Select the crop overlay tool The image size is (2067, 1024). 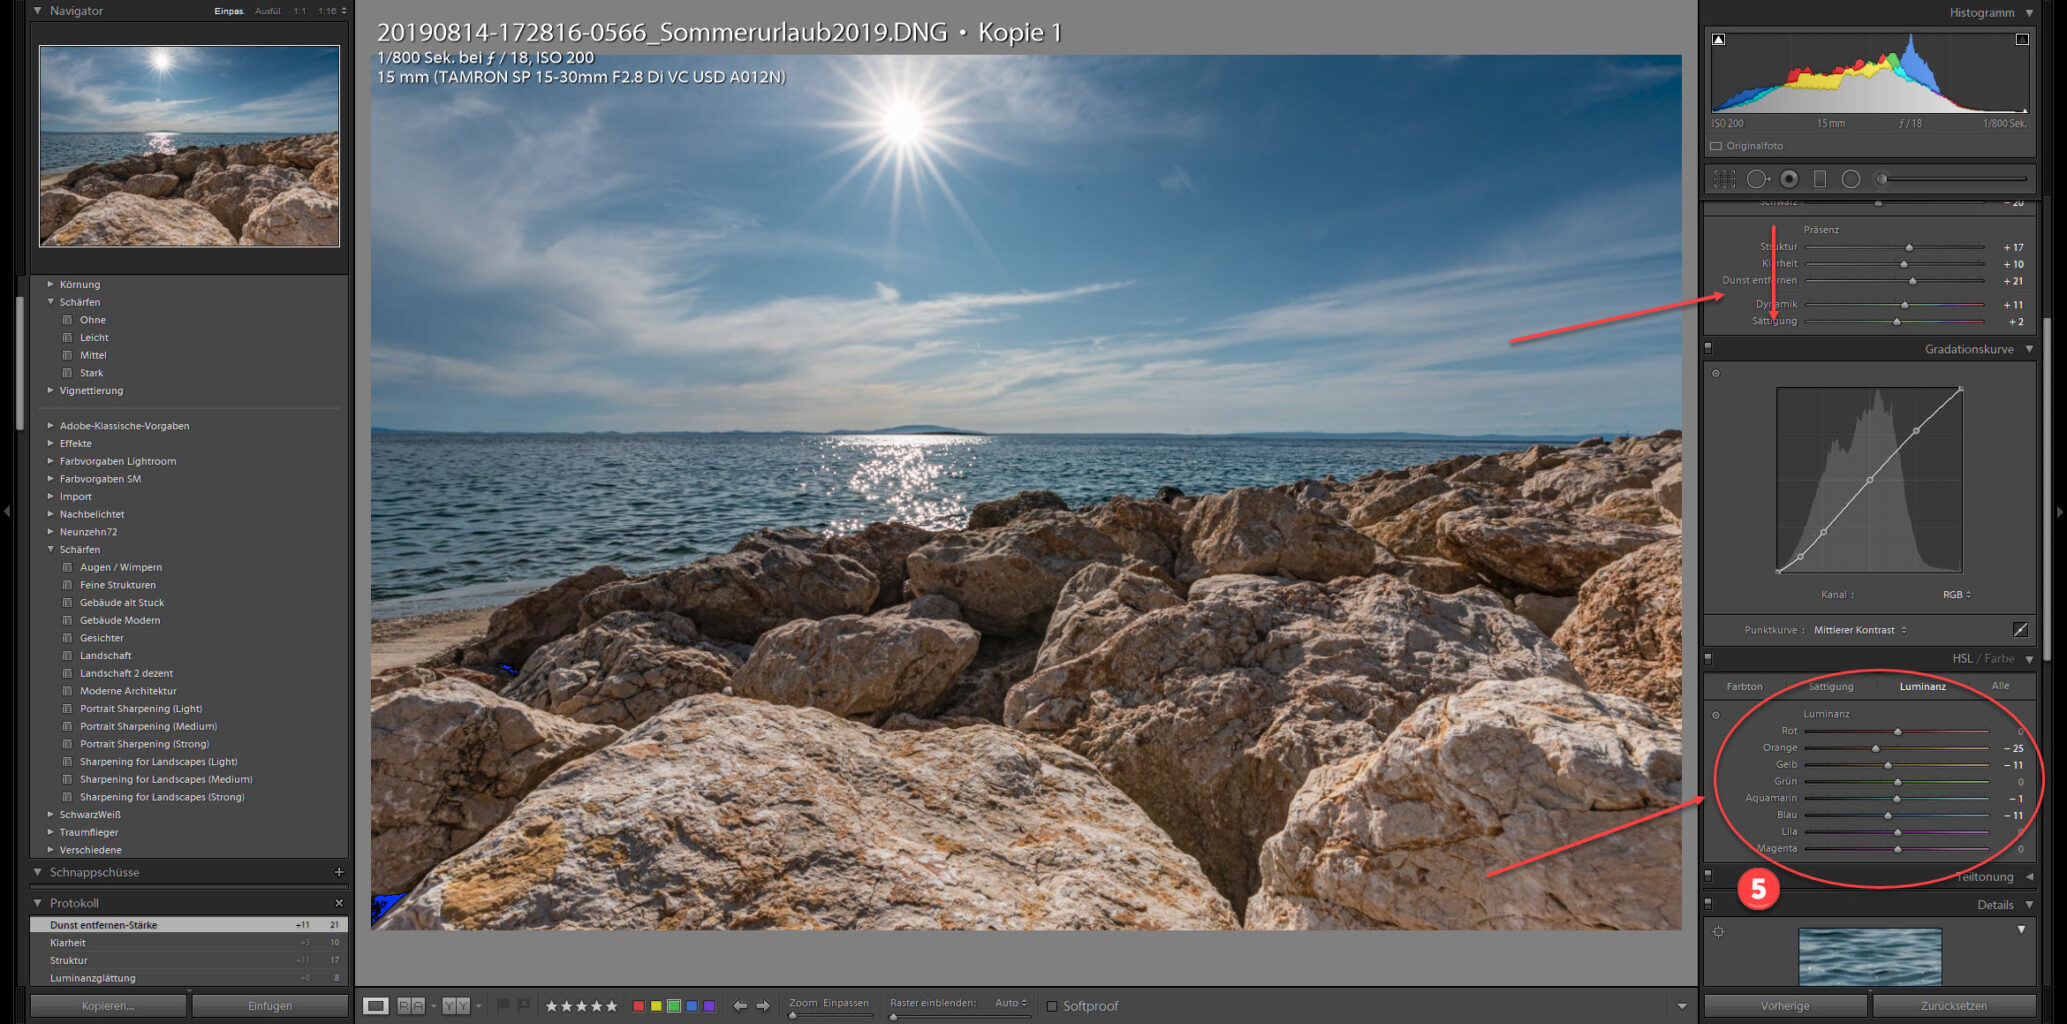pos(1724,179)
